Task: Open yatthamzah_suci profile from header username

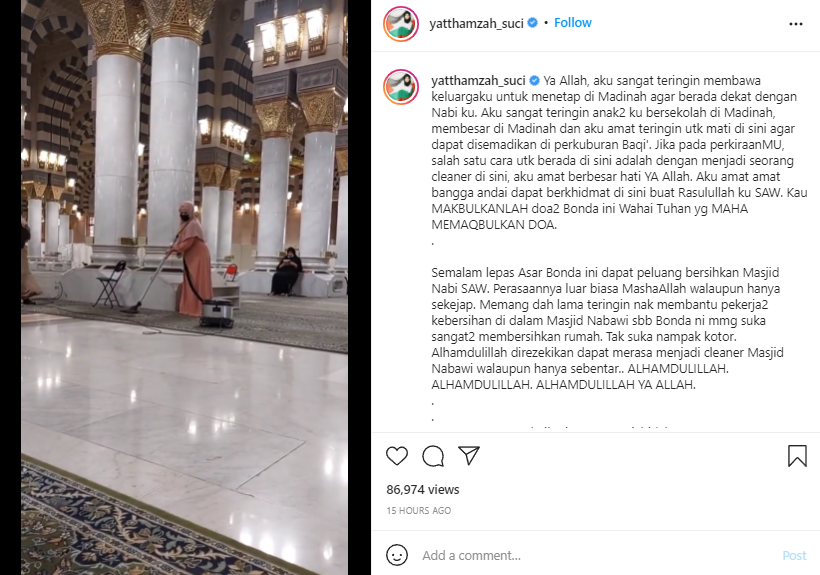Action: (x=476, y=24)
